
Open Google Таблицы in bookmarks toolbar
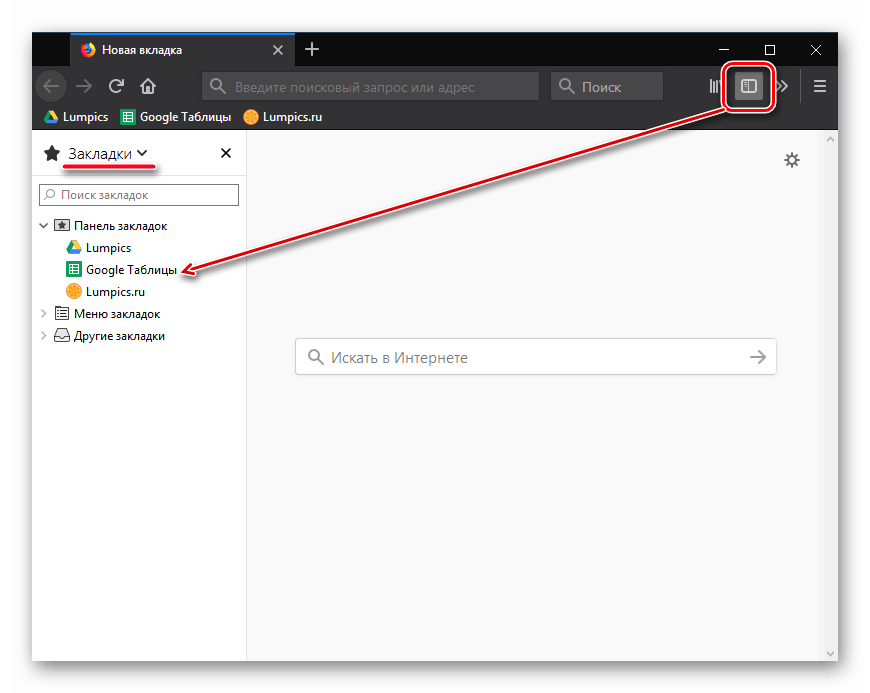(x=176, y=117)
